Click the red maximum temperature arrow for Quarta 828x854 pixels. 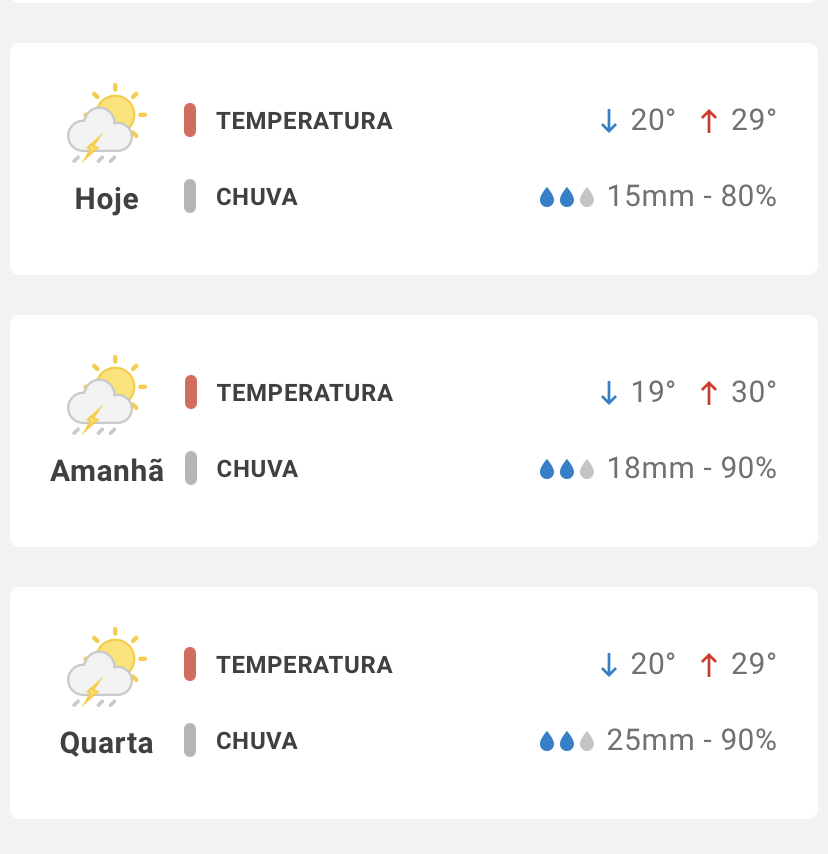(x=709, y=665)
